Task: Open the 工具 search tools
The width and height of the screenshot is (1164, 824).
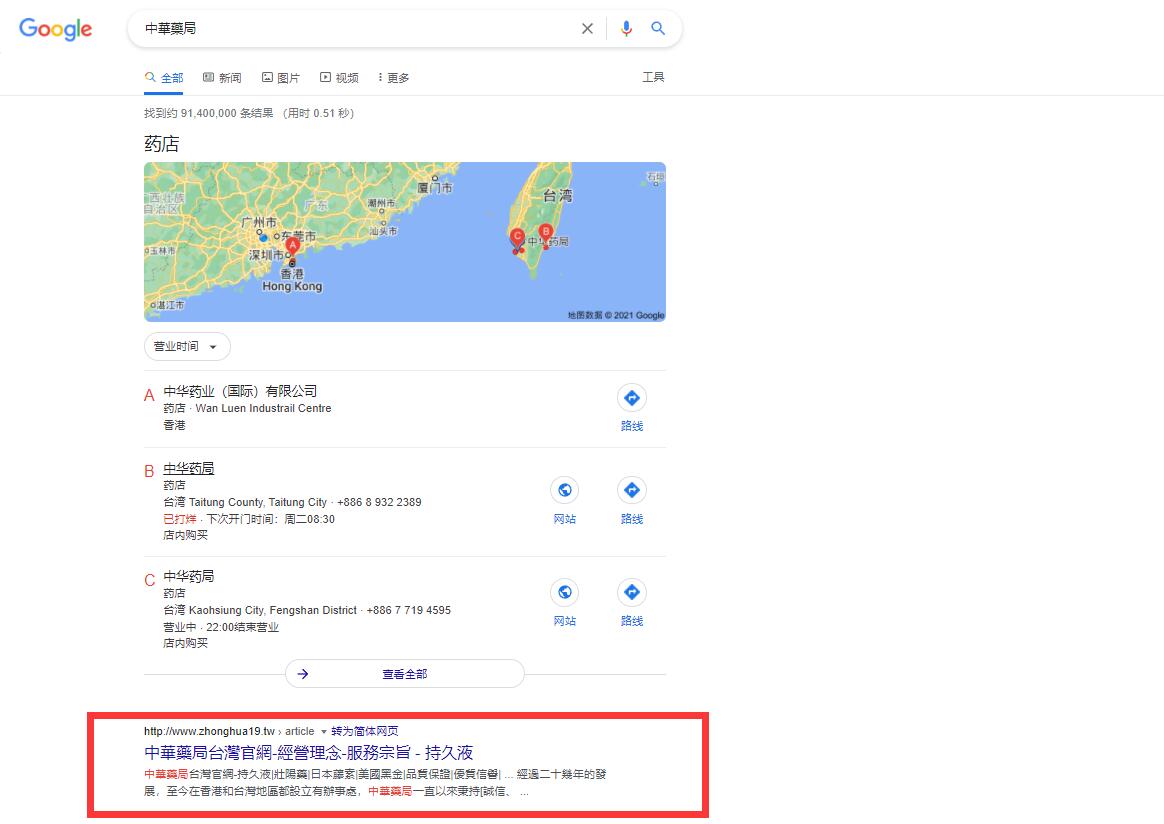Action: point(653,77)
